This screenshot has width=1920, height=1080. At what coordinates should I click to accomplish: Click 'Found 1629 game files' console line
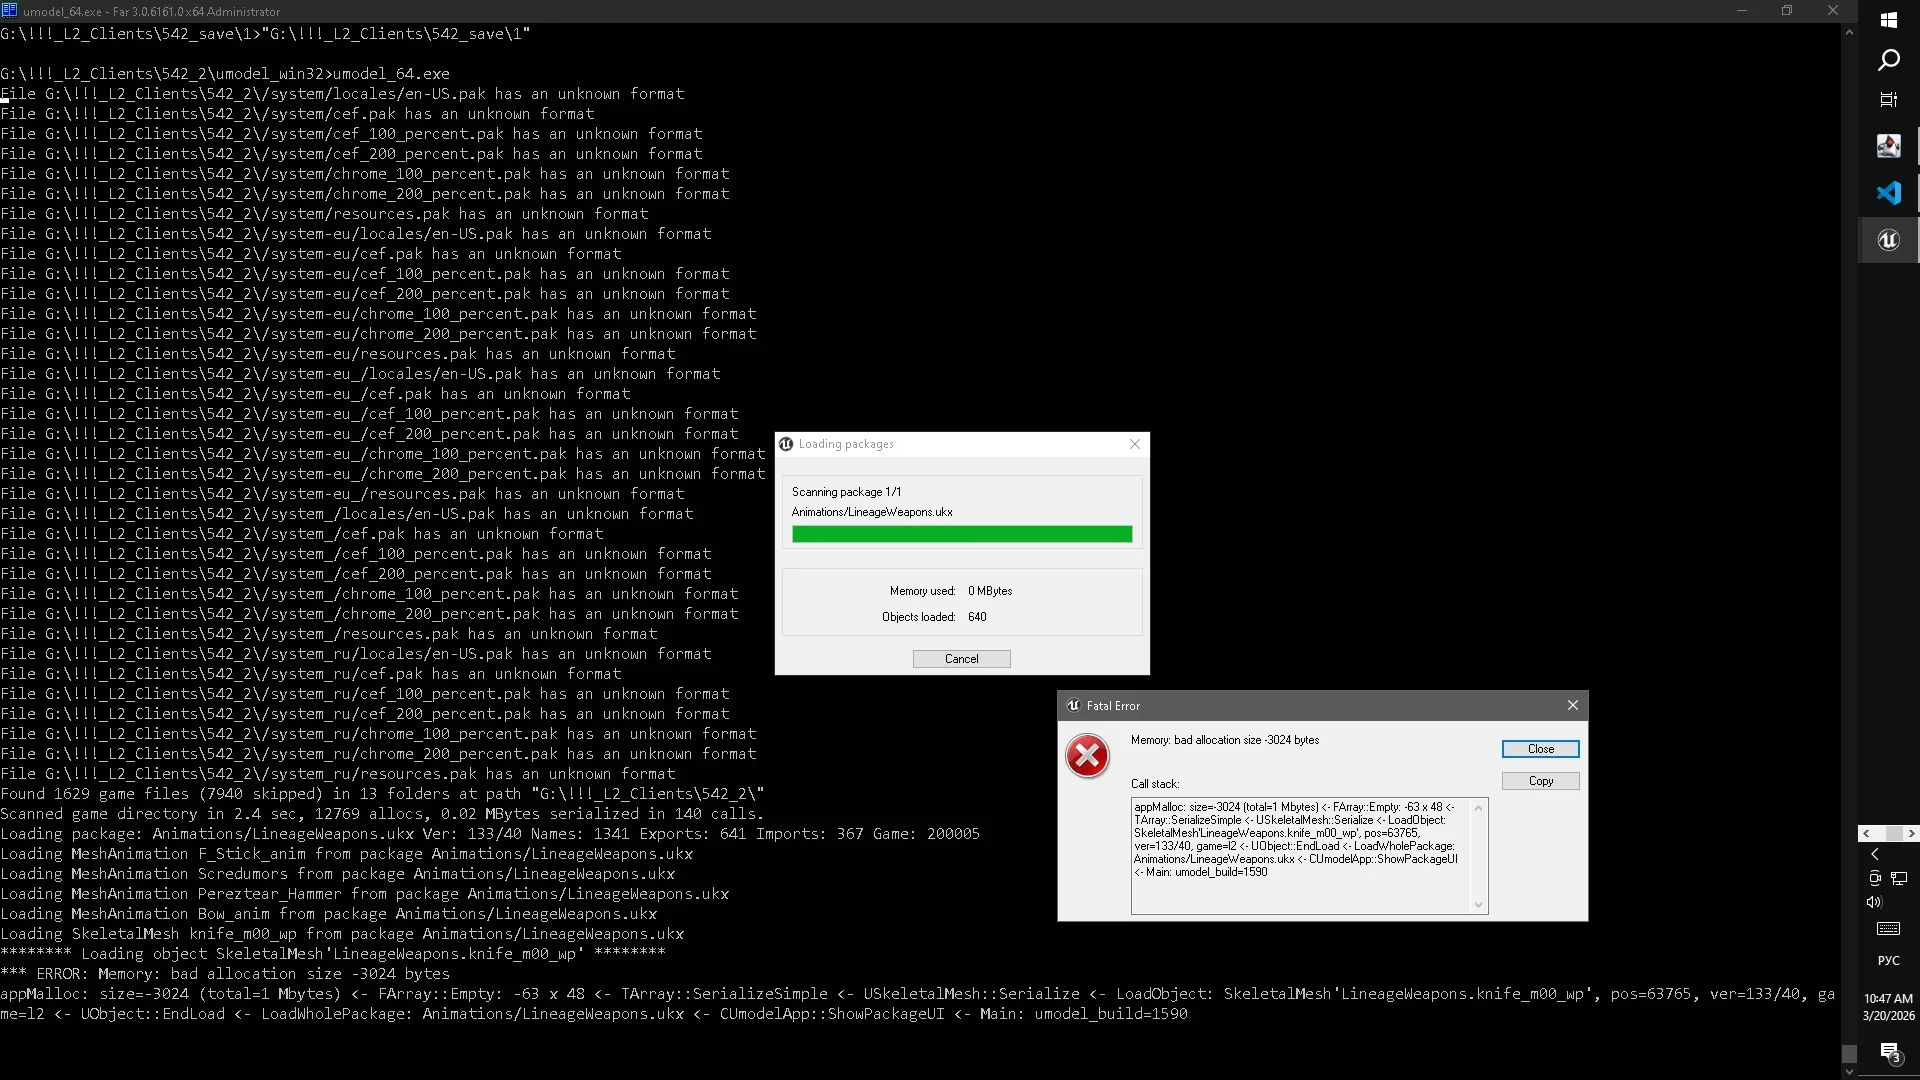(382, 794)
